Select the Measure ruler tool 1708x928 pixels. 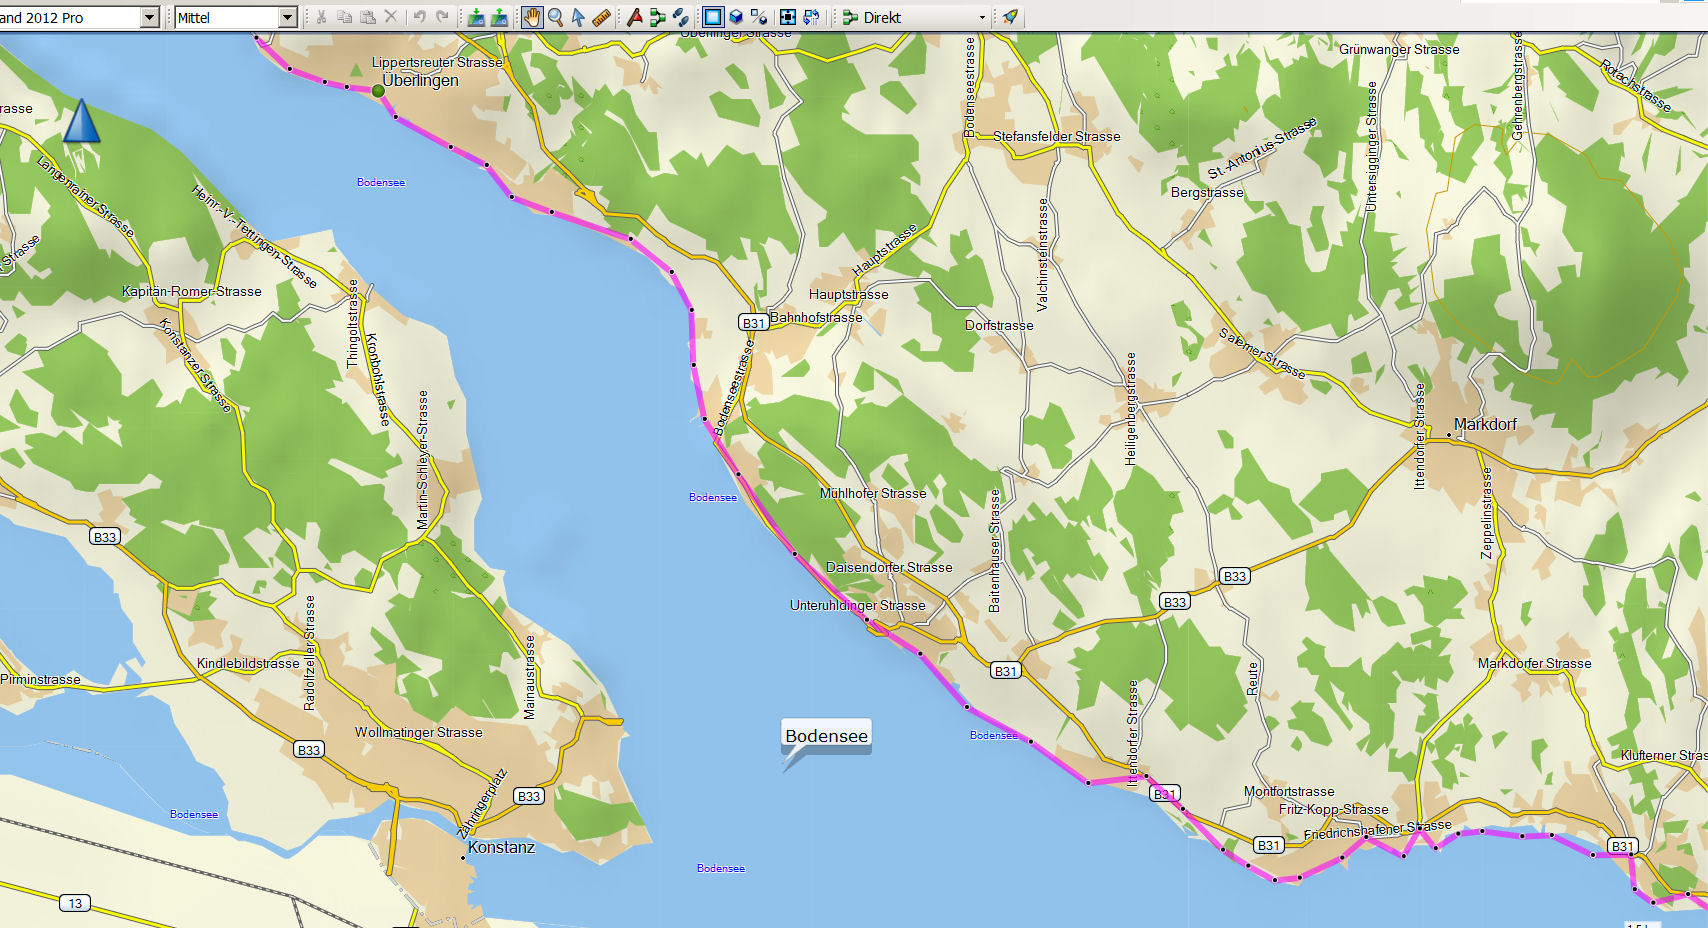(601, 17)
